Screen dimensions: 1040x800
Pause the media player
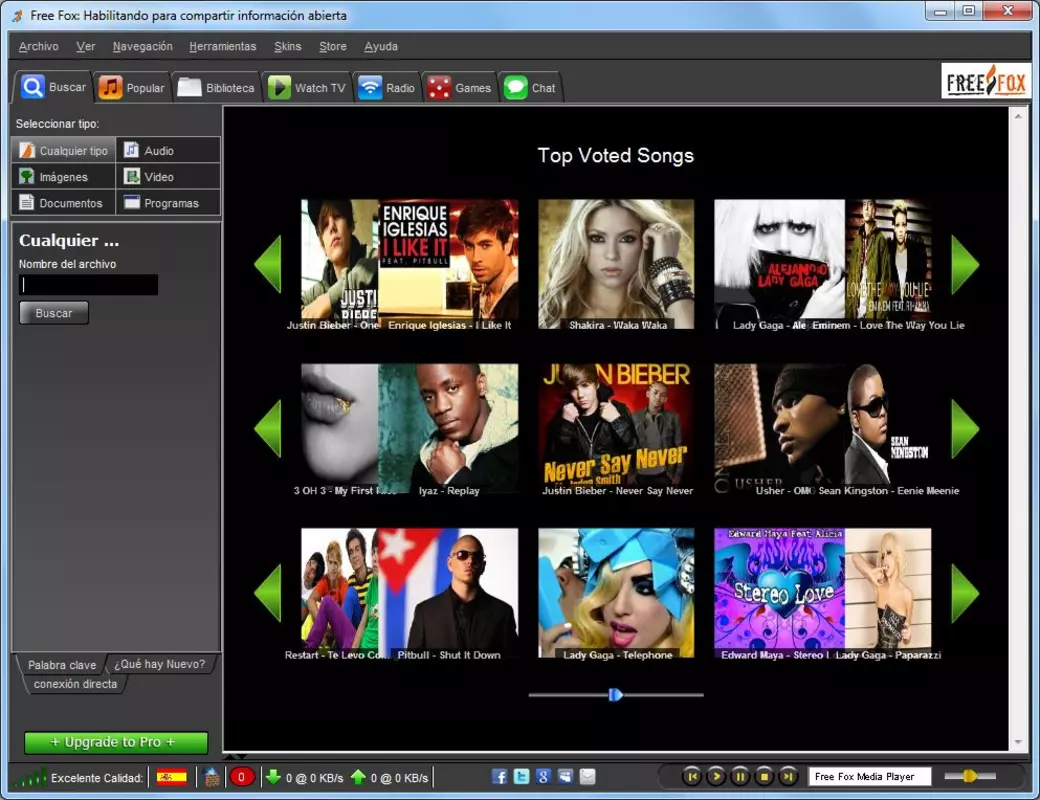click(740, 776)
